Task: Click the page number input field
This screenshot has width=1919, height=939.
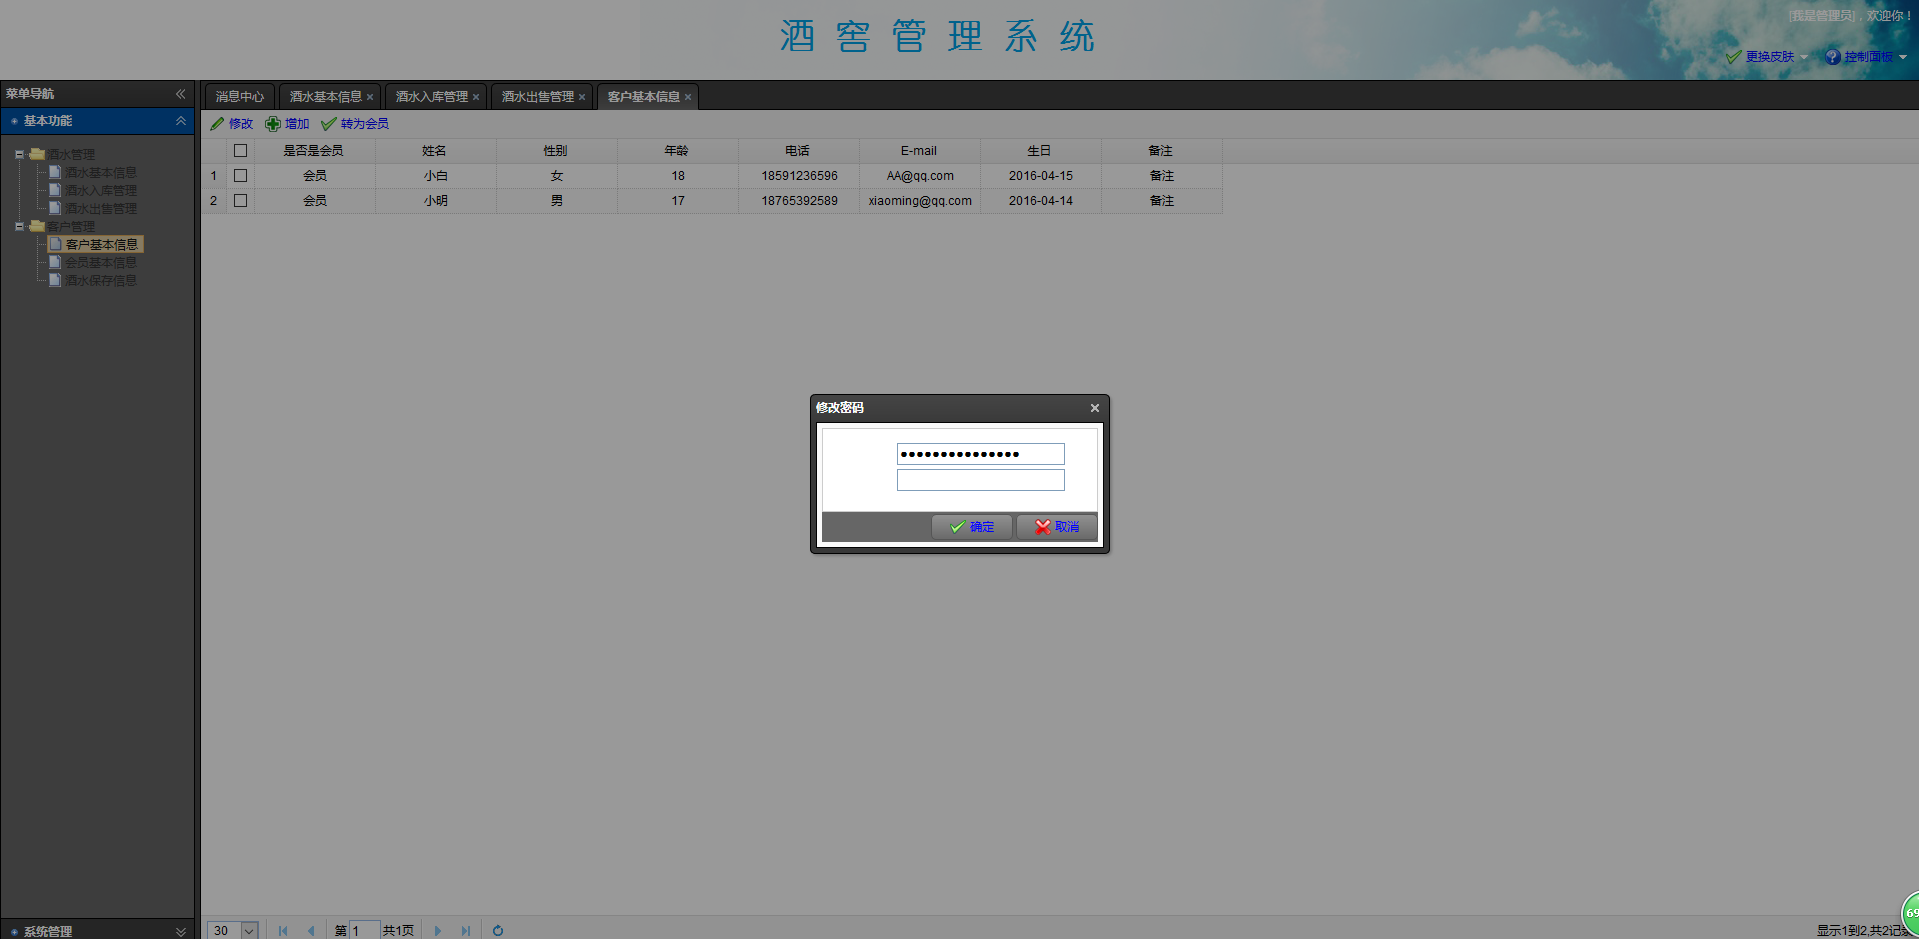Action: (x=364, y=931)
